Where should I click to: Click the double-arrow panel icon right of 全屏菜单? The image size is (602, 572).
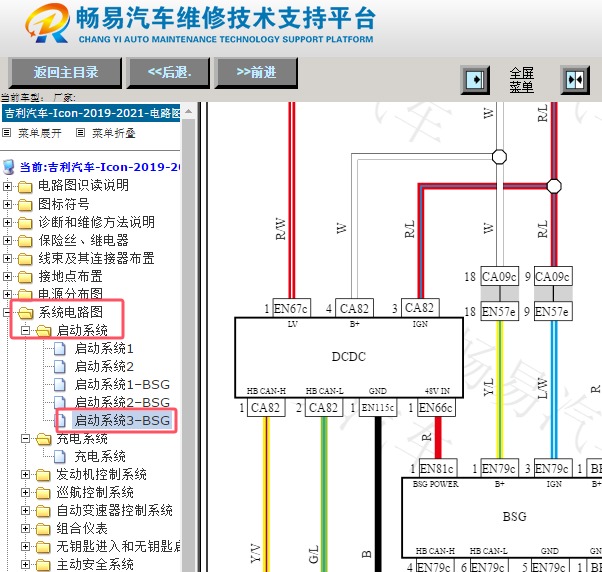[x=575, y=80]
